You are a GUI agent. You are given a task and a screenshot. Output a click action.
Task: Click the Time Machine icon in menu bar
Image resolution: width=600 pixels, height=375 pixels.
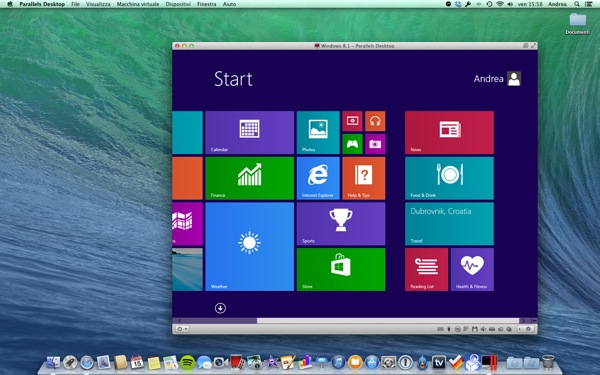pyautogui.click(x=489, y=4)
